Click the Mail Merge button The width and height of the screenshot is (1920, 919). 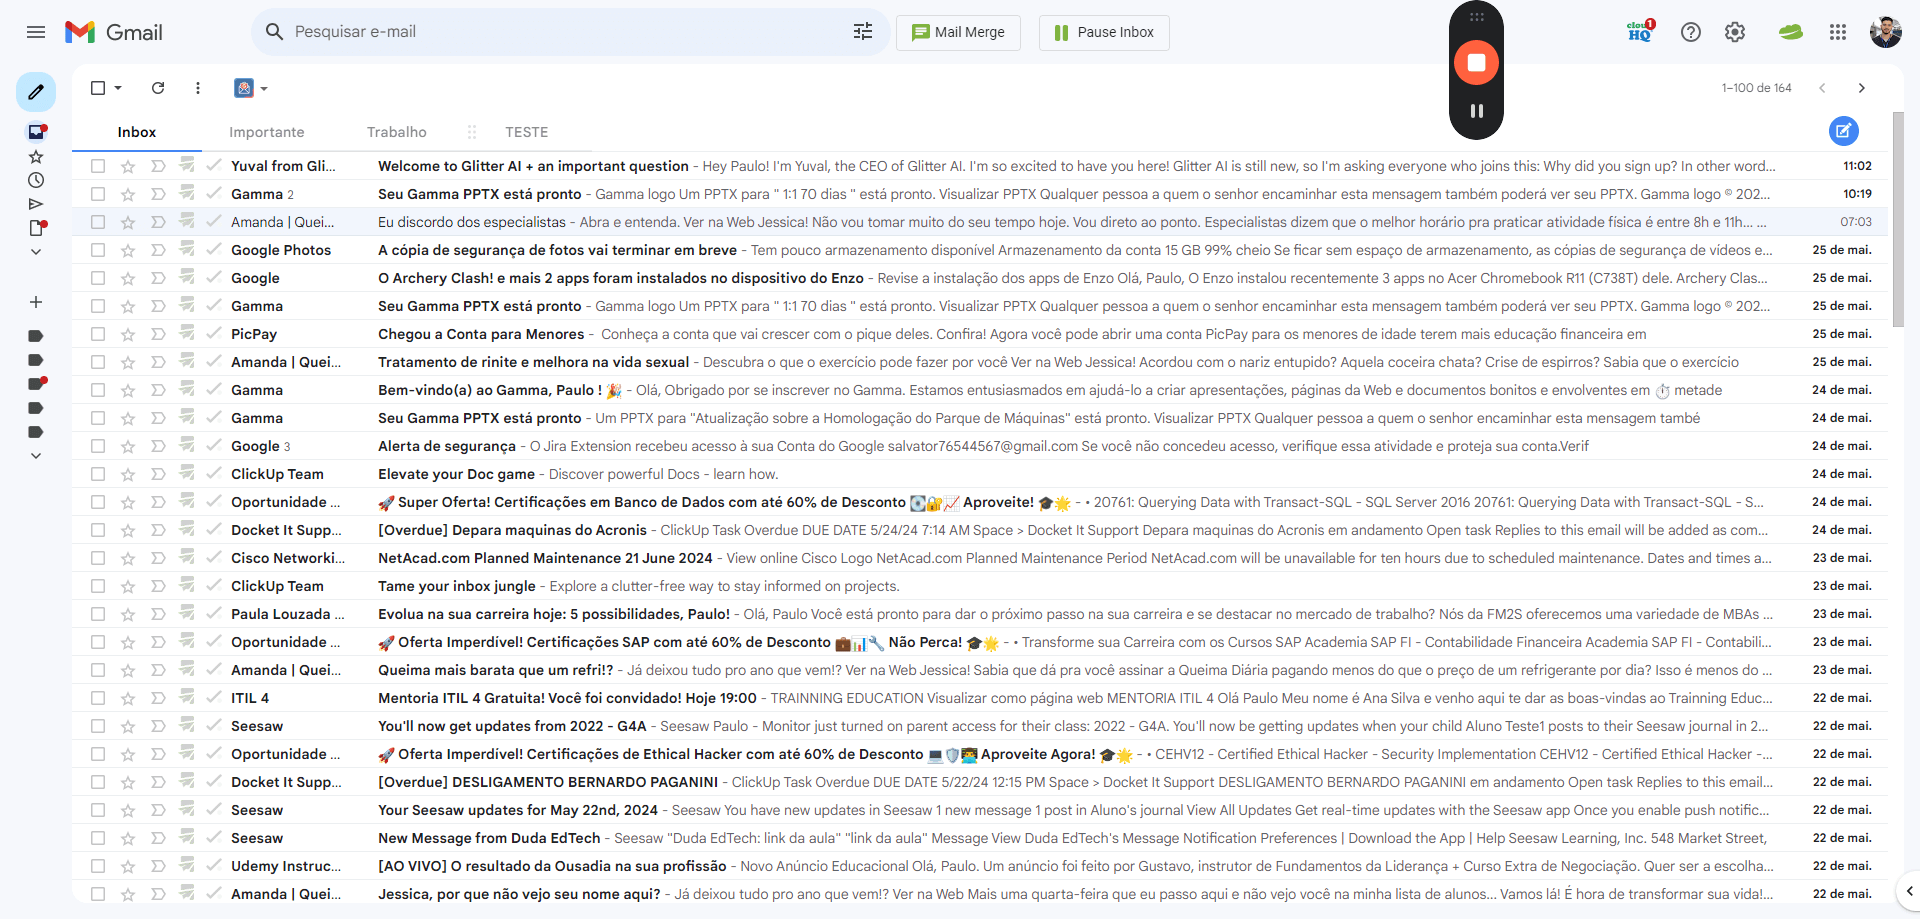point(958,32)
